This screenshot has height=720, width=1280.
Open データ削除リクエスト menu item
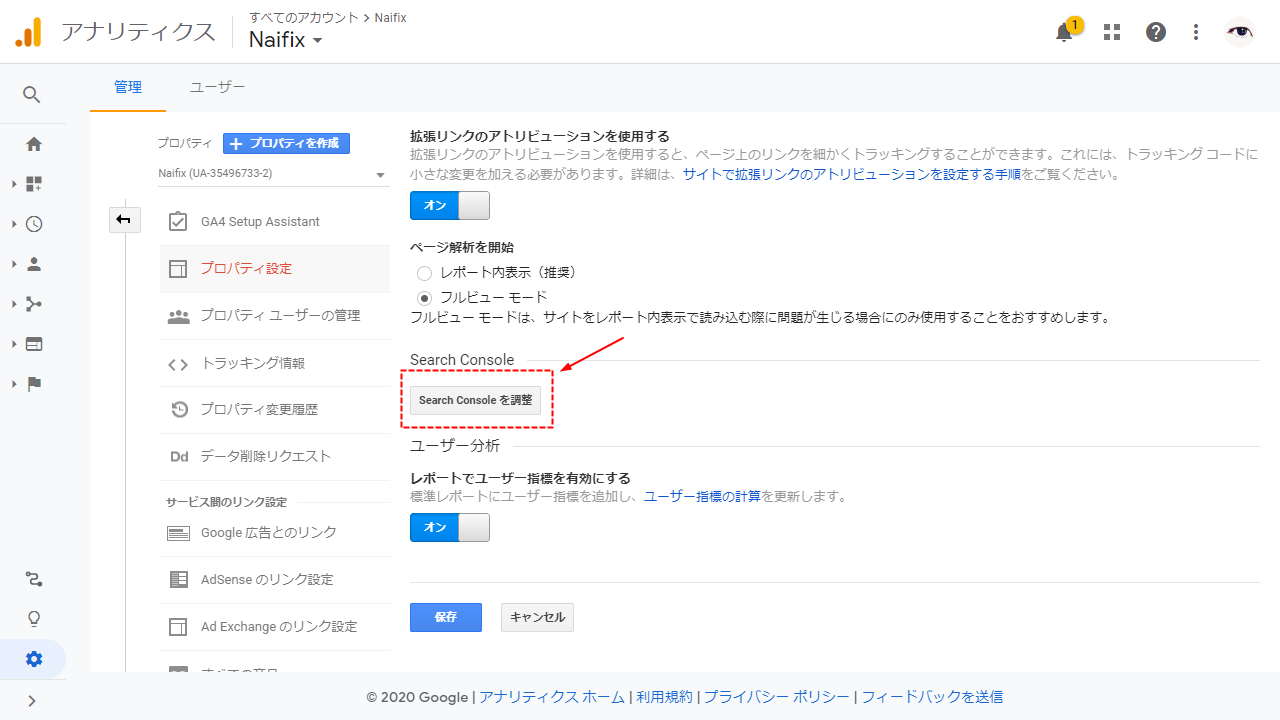tap(275, 456)
